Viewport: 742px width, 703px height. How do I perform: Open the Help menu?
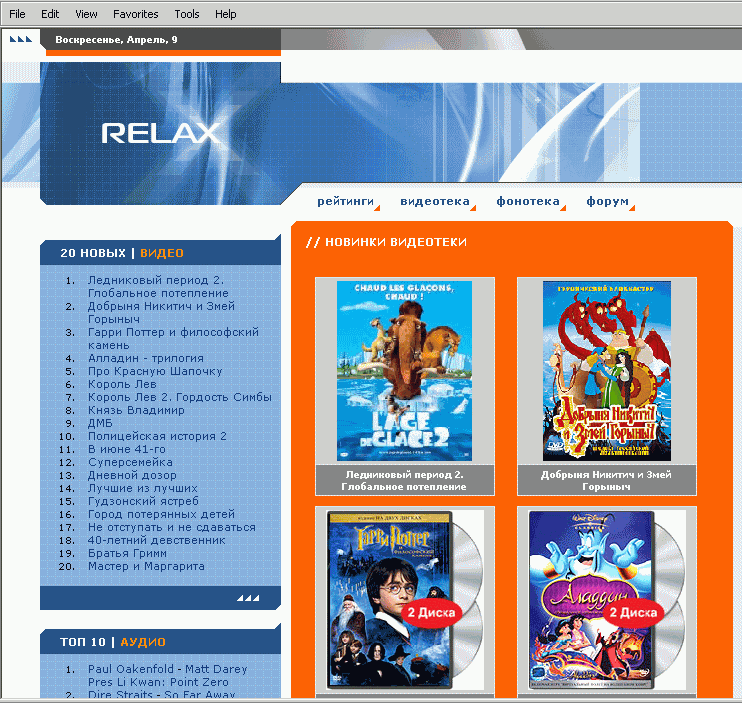coord(226,14)
